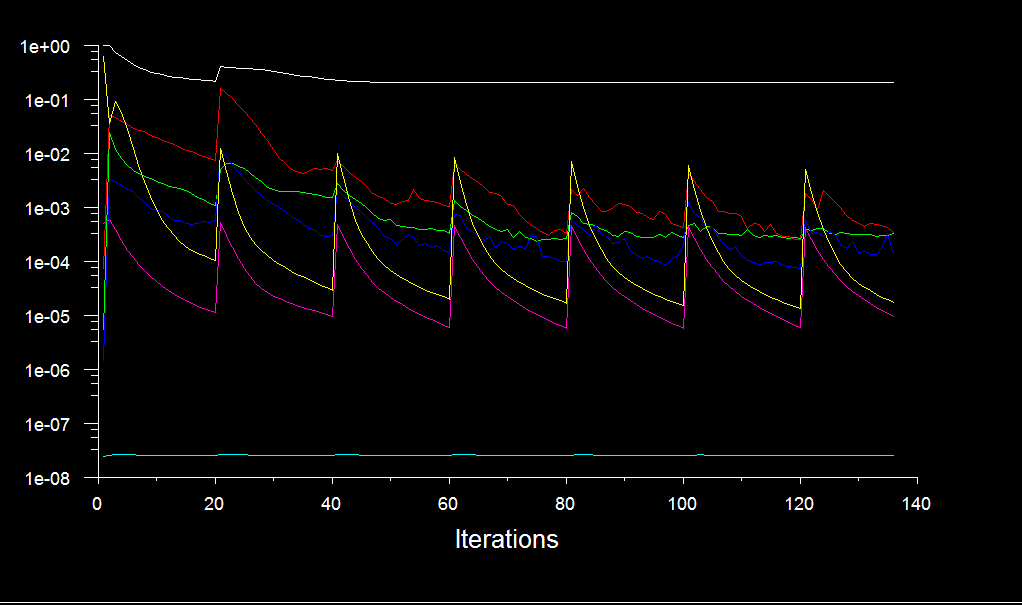Click the flat cyan residual line near 1e-08
The width and height of the screenshot is (1022, 605).
click(500, 455)
